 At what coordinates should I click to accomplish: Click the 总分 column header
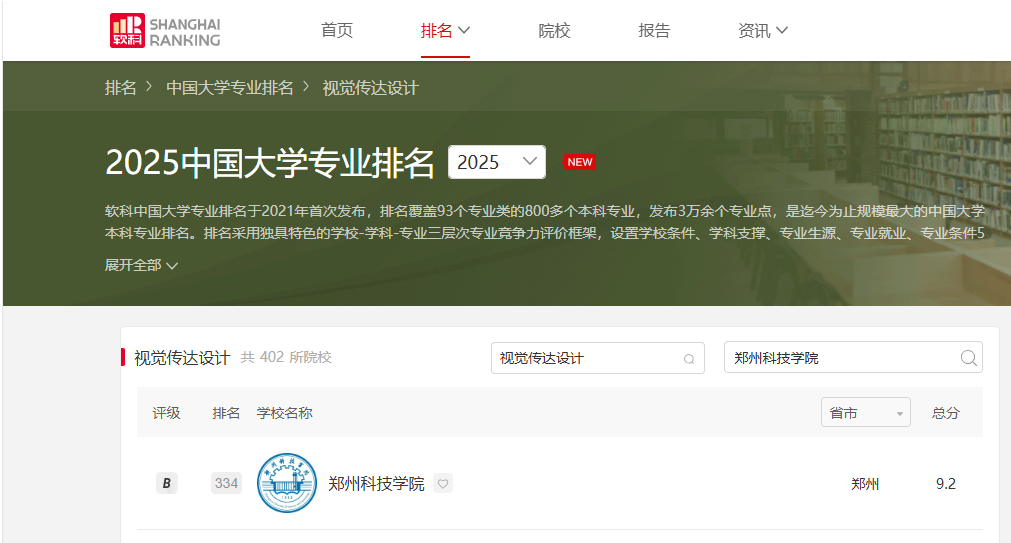click(945, 413)
